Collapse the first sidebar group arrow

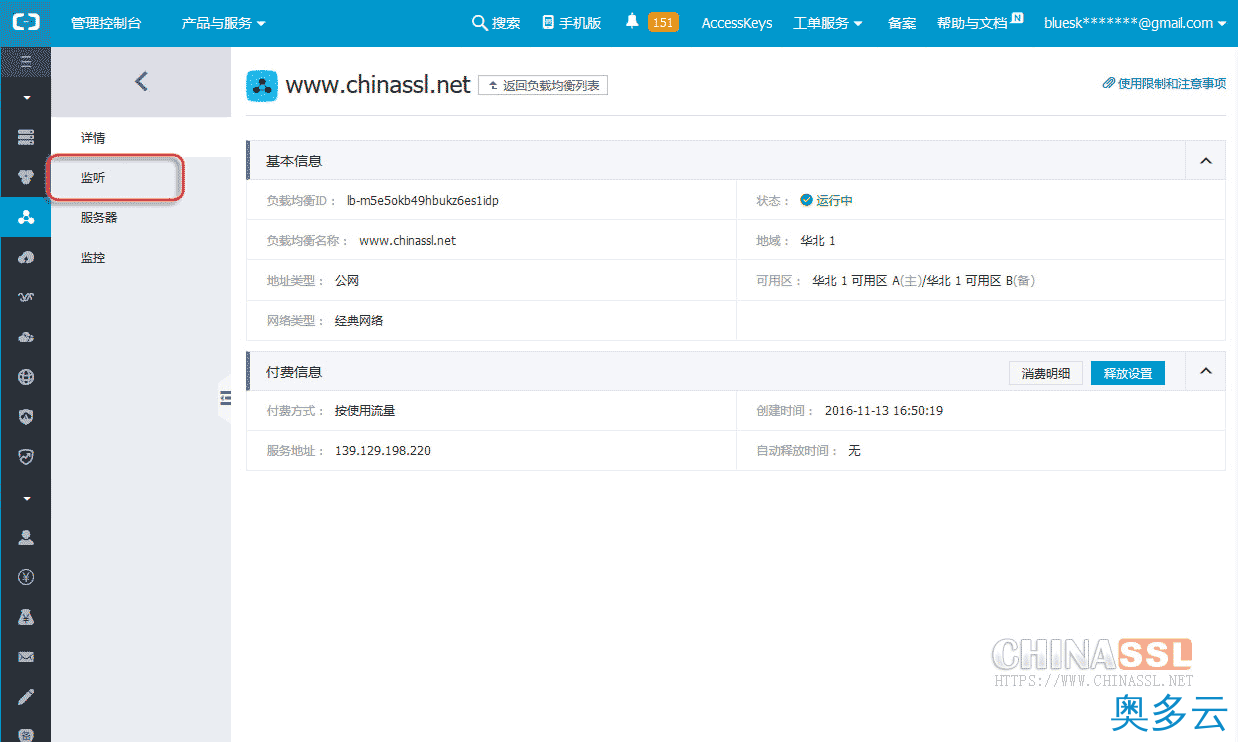[x=26, y=98]
